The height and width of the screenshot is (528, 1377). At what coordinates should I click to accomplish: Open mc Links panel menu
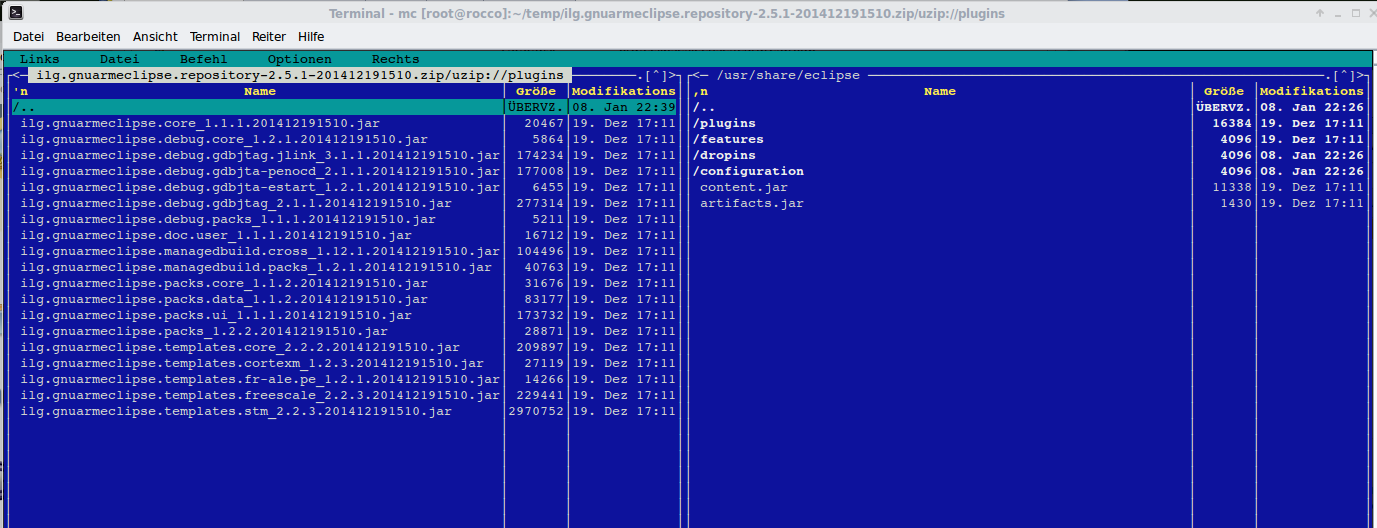[40, 59]
